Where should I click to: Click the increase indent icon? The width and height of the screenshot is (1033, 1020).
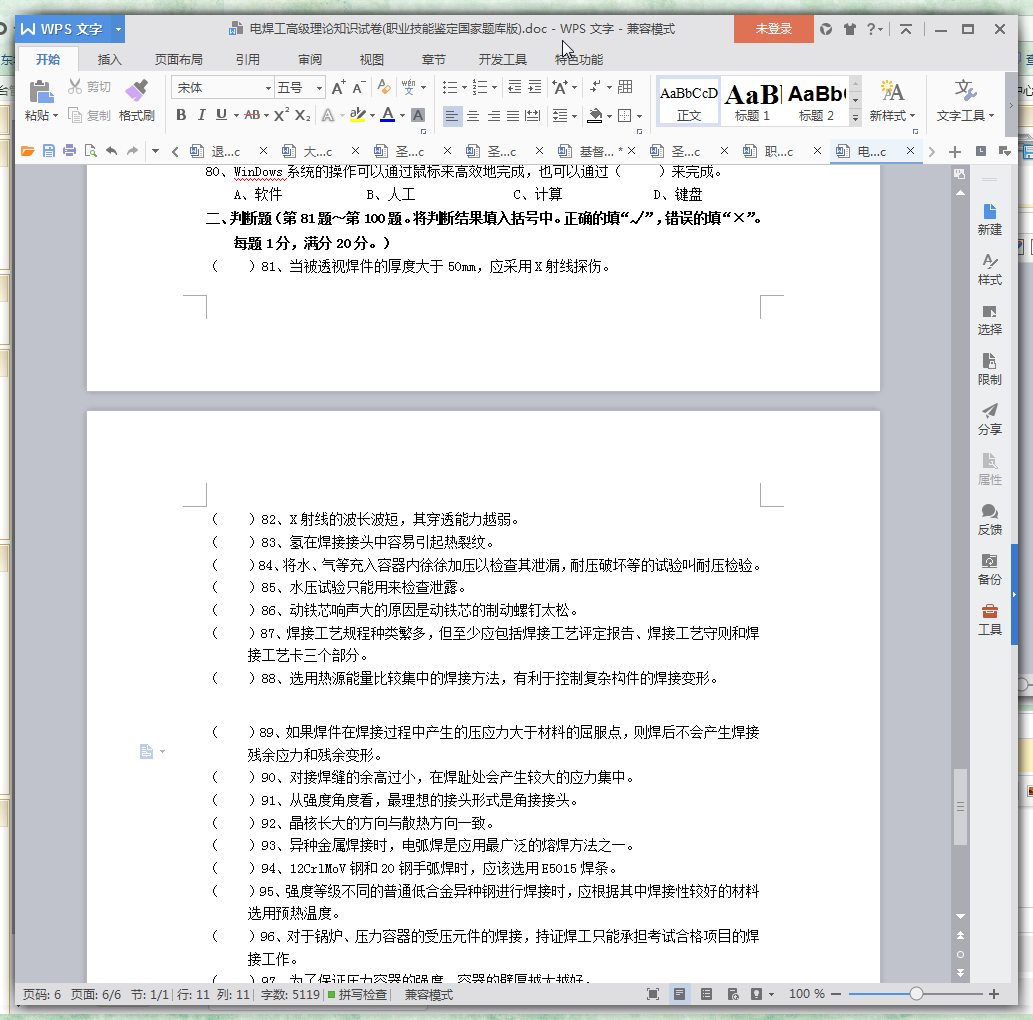click(535, 87)
